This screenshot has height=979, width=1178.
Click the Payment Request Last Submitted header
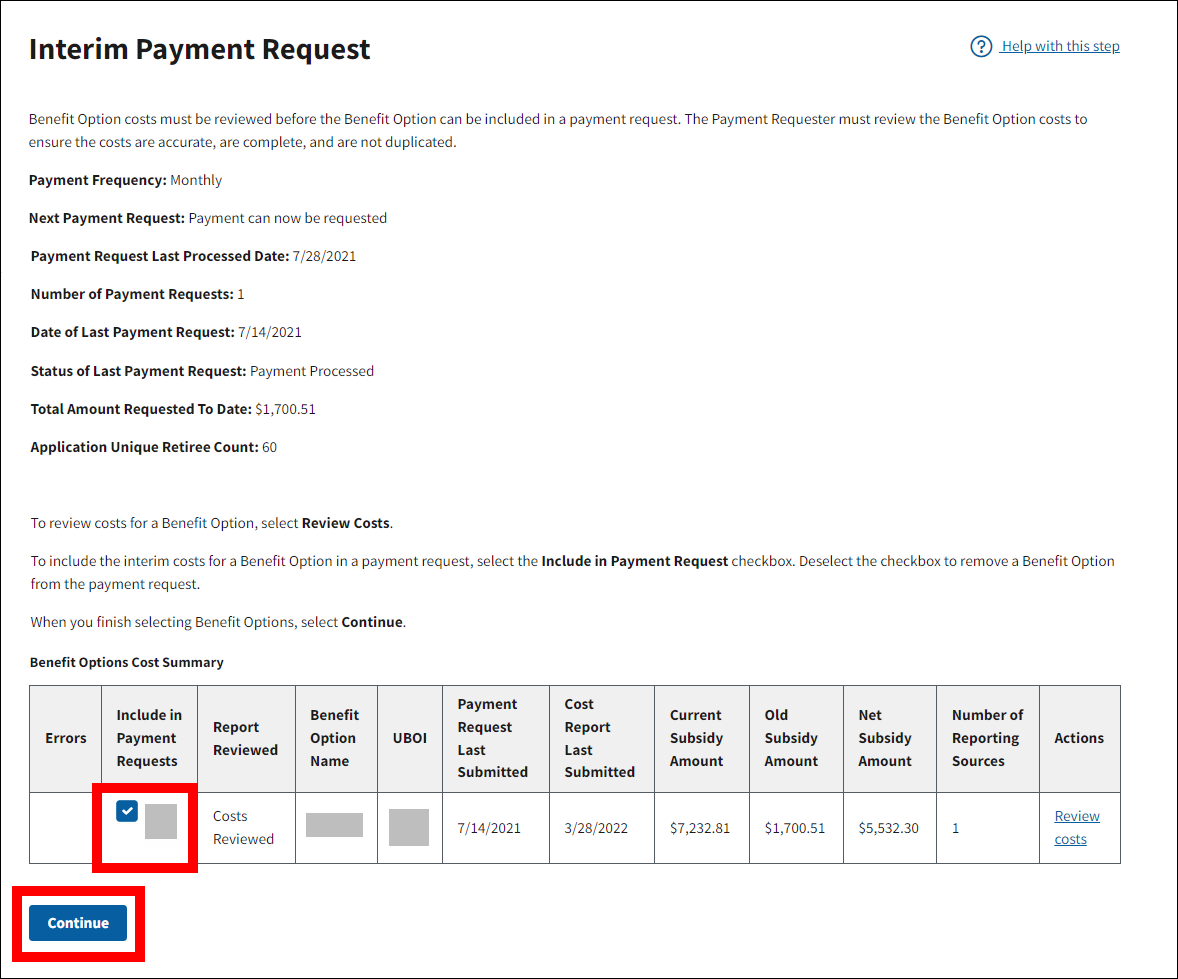[x=492, y=738]
